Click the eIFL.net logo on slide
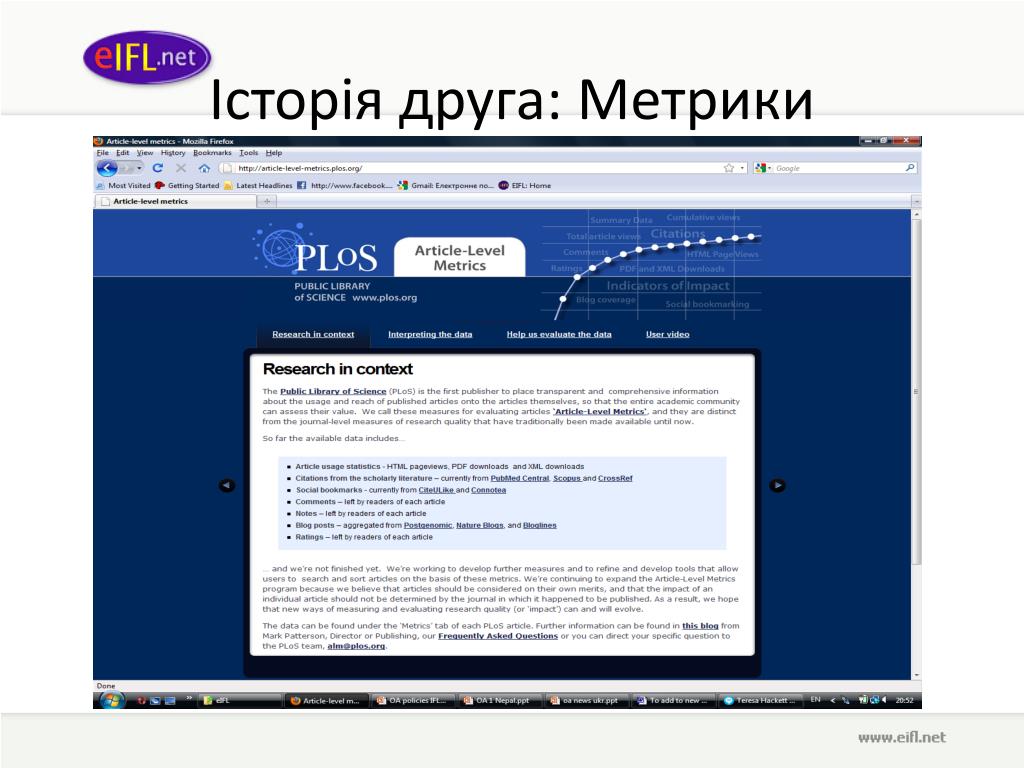This screenshot has width=1024, height=768. pyautogui.click(x=148, y=57)
